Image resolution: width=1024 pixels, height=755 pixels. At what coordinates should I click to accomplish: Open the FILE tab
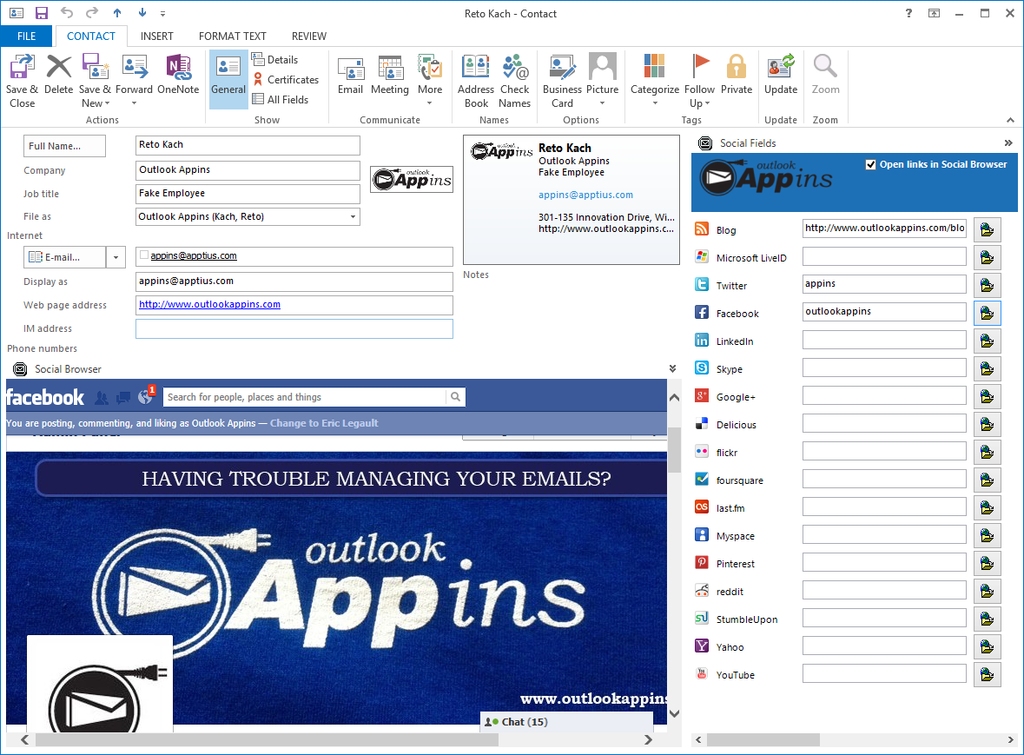coord(26,36)
